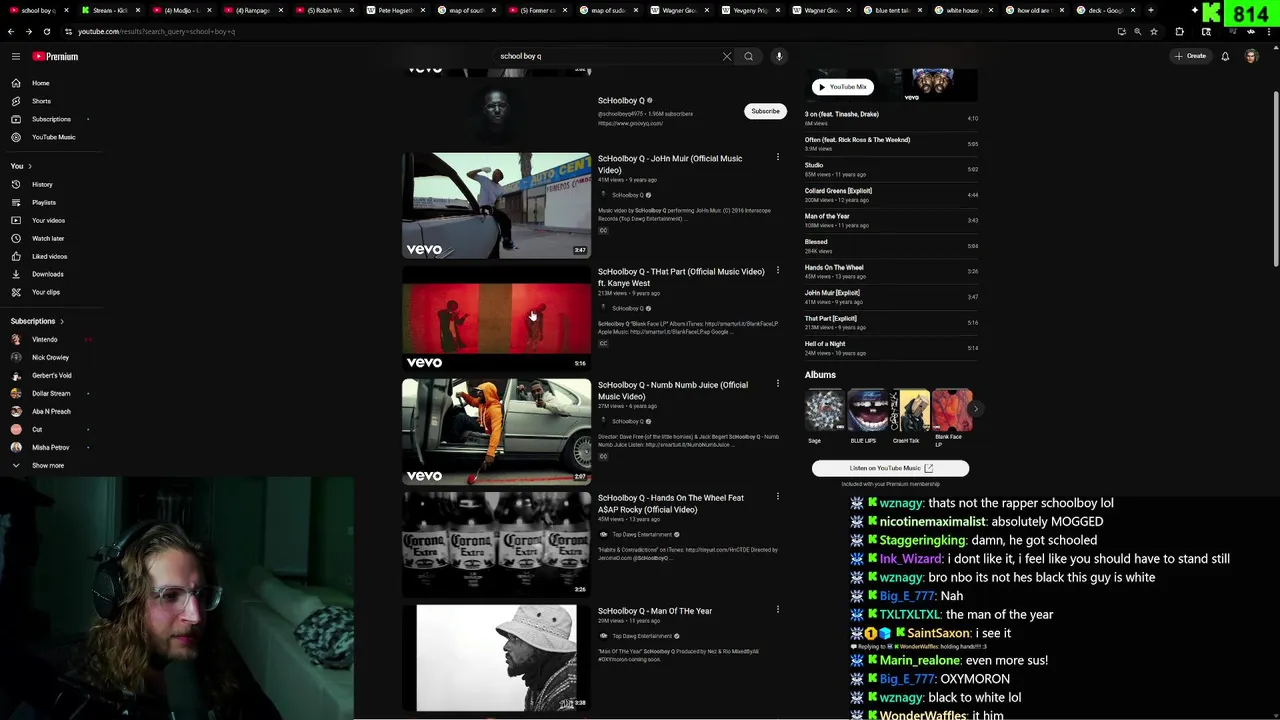Switch to the Yevgeny Prigozhin browser tab
The image size is (1280, 720).
click(x=750, y=10)
